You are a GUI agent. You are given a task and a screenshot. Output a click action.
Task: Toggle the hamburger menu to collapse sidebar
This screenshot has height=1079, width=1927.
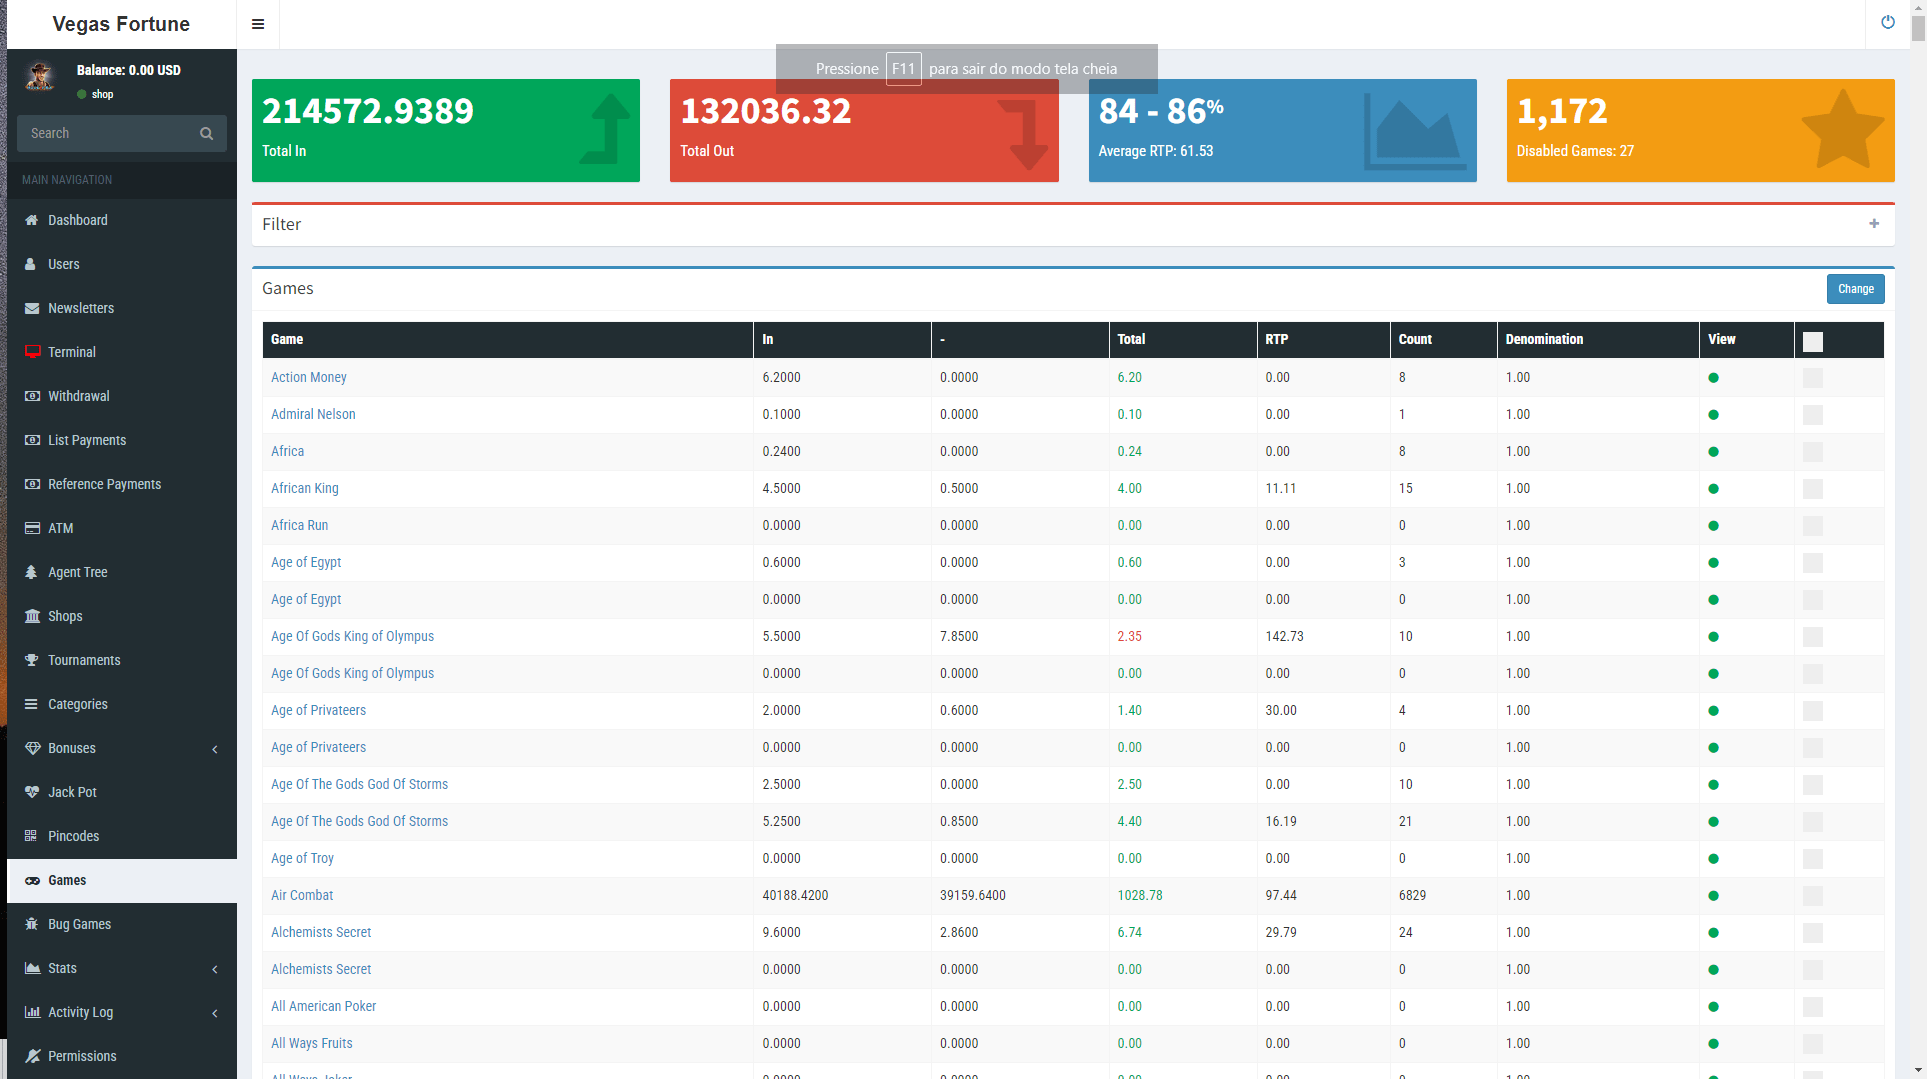[258, 24]
